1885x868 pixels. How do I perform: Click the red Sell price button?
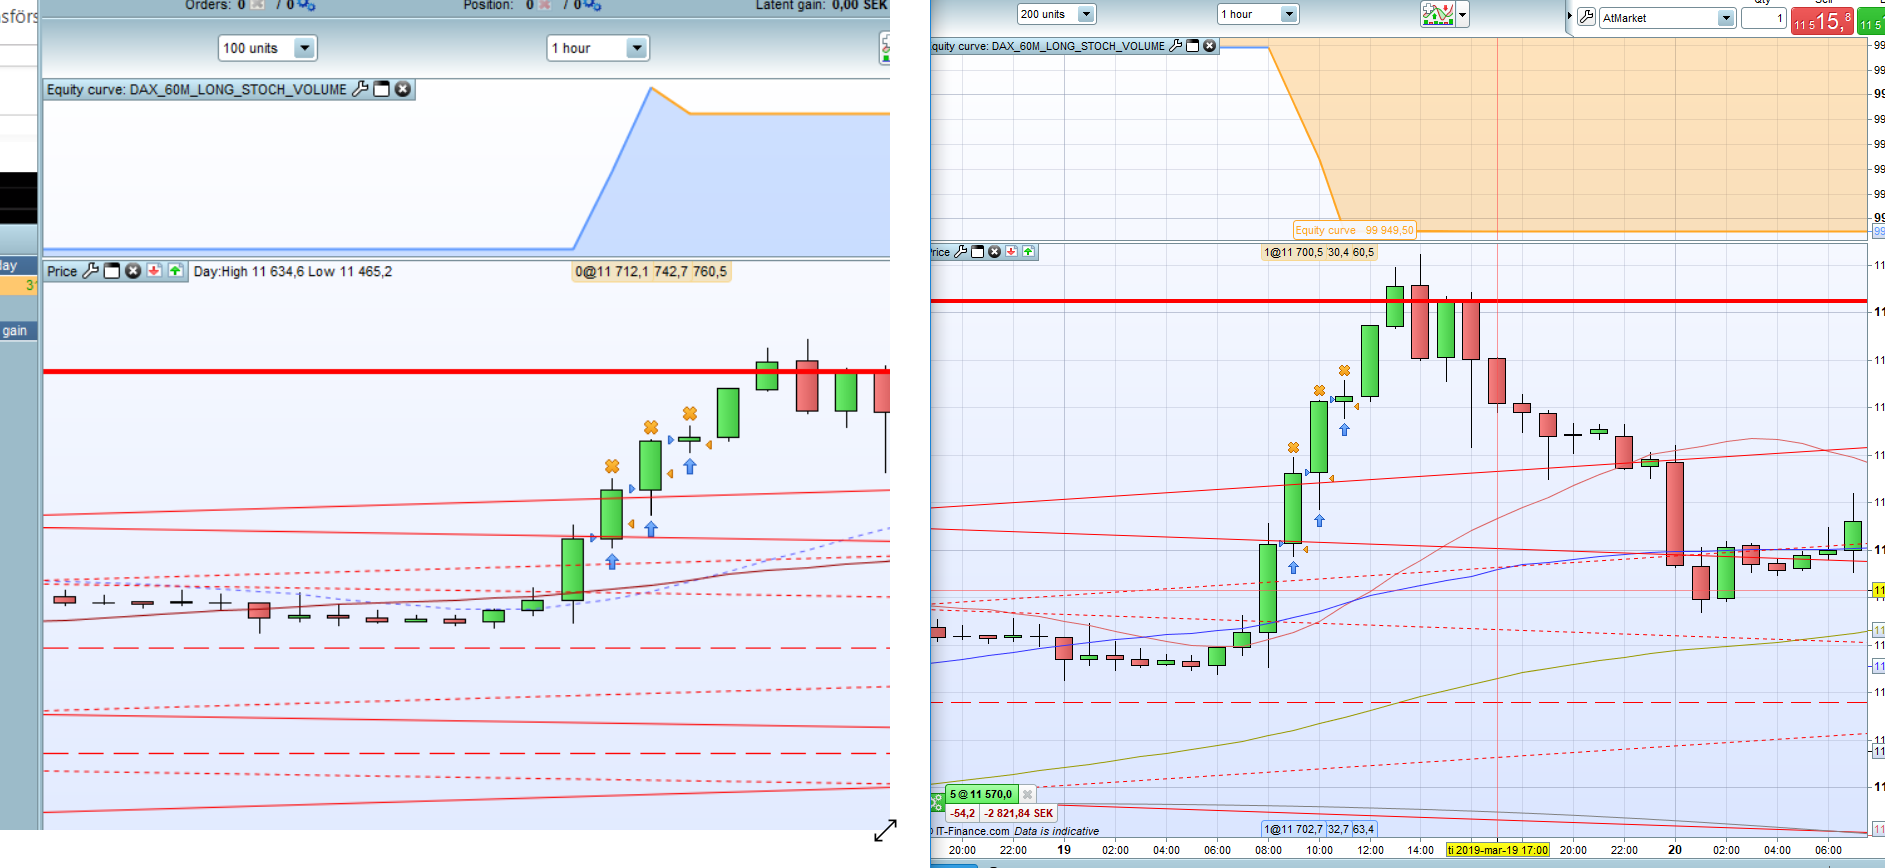[1822, 21]
